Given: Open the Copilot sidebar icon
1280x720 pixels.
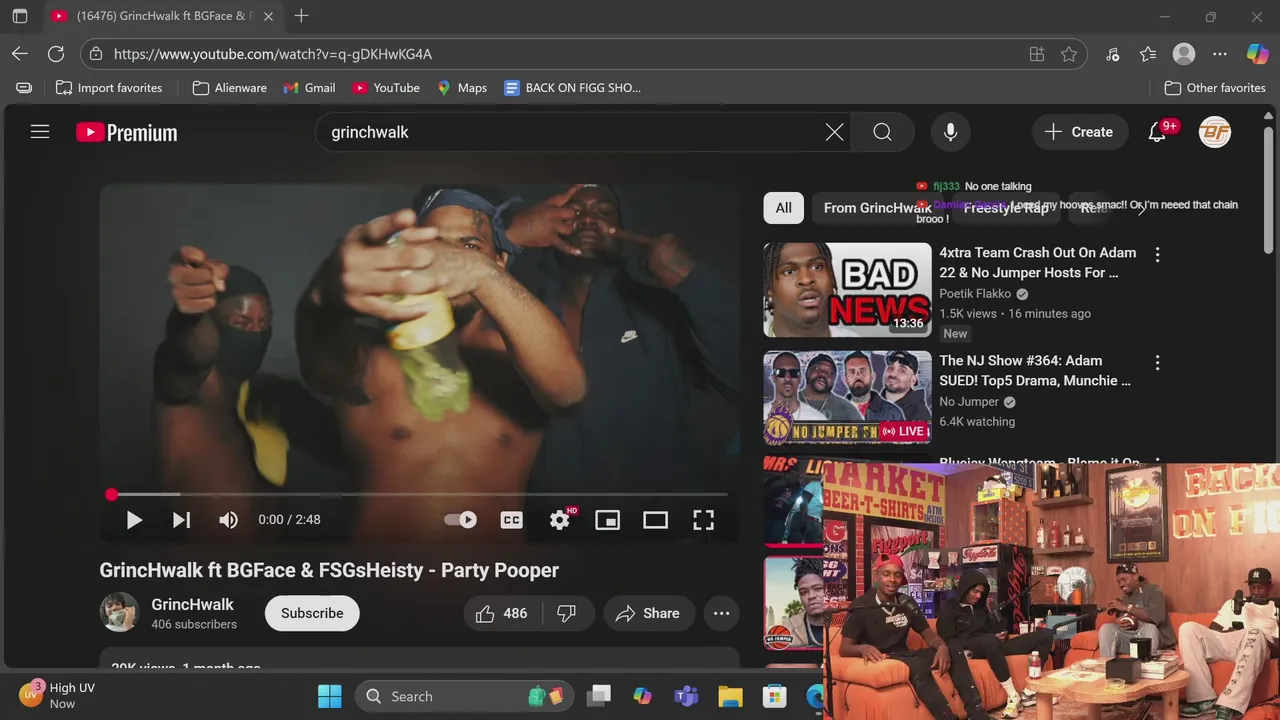Looking at the screenshot, I should click(x=1257, y=54).
